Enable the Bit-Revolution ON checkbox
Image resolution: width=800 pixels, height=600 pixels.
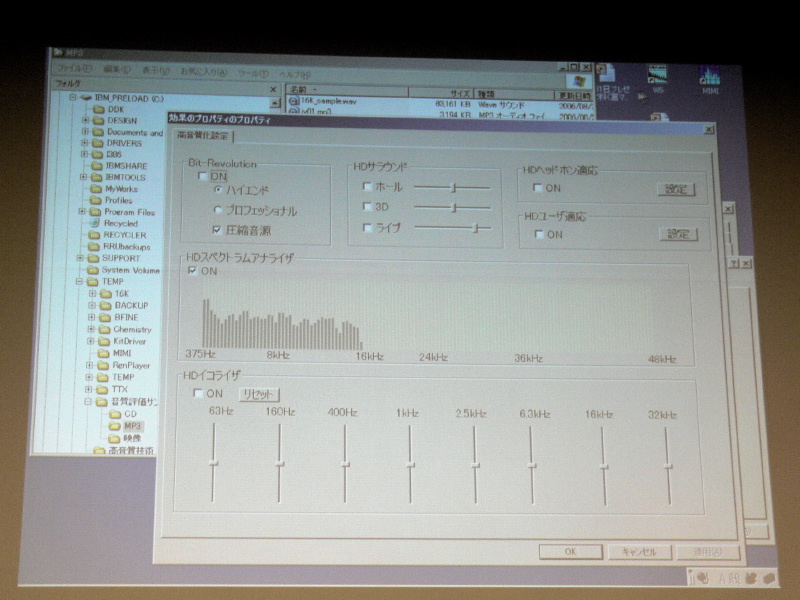(x=203, y=177)
